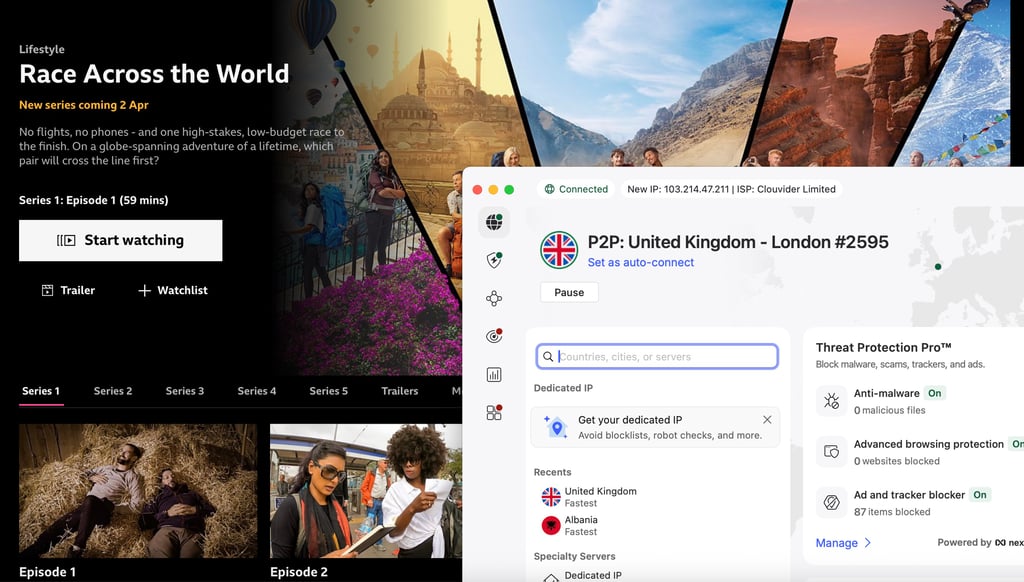Viewport: 1024px width, 582px height.
Task: Switch to the Series 3 tab
Action: coord(185,391)
